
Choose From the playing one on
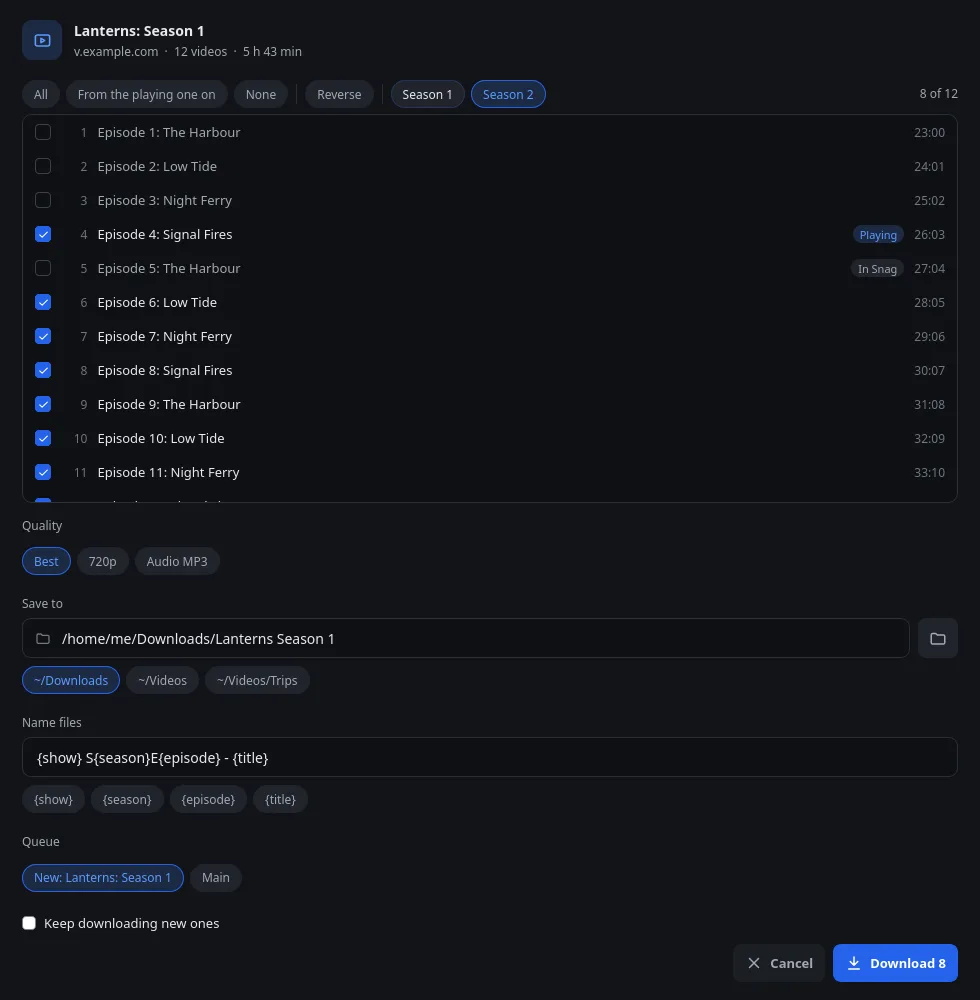point(147,94)
